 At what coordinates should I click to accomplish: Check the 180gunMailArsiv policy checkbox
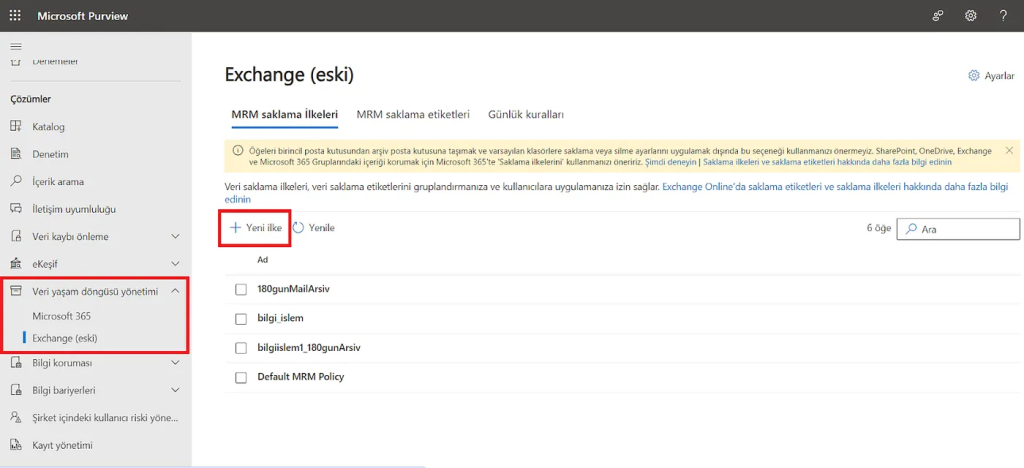click(x=240, y=289)
